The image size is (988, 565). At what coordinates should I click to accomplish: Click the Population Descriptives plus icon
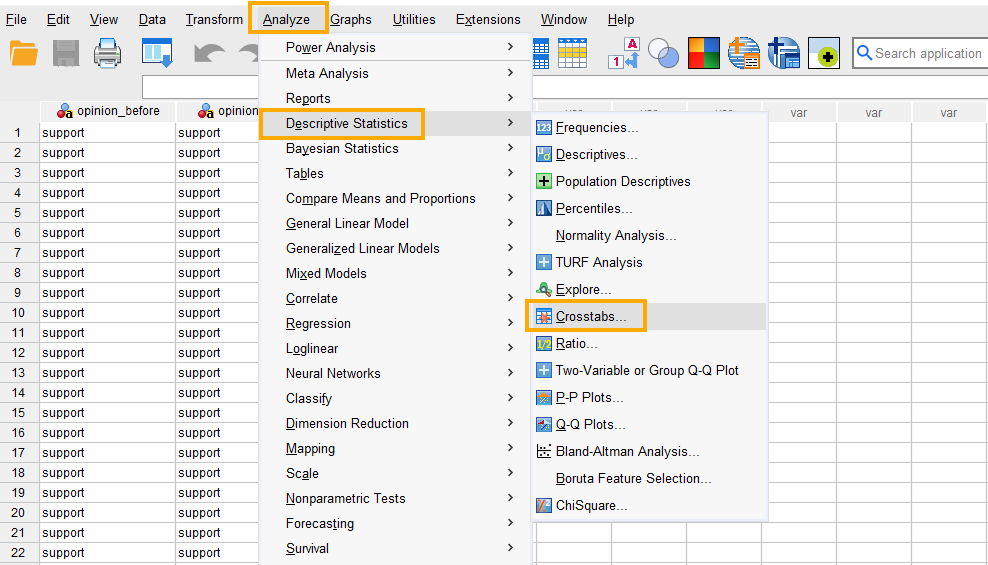point(544,181)
